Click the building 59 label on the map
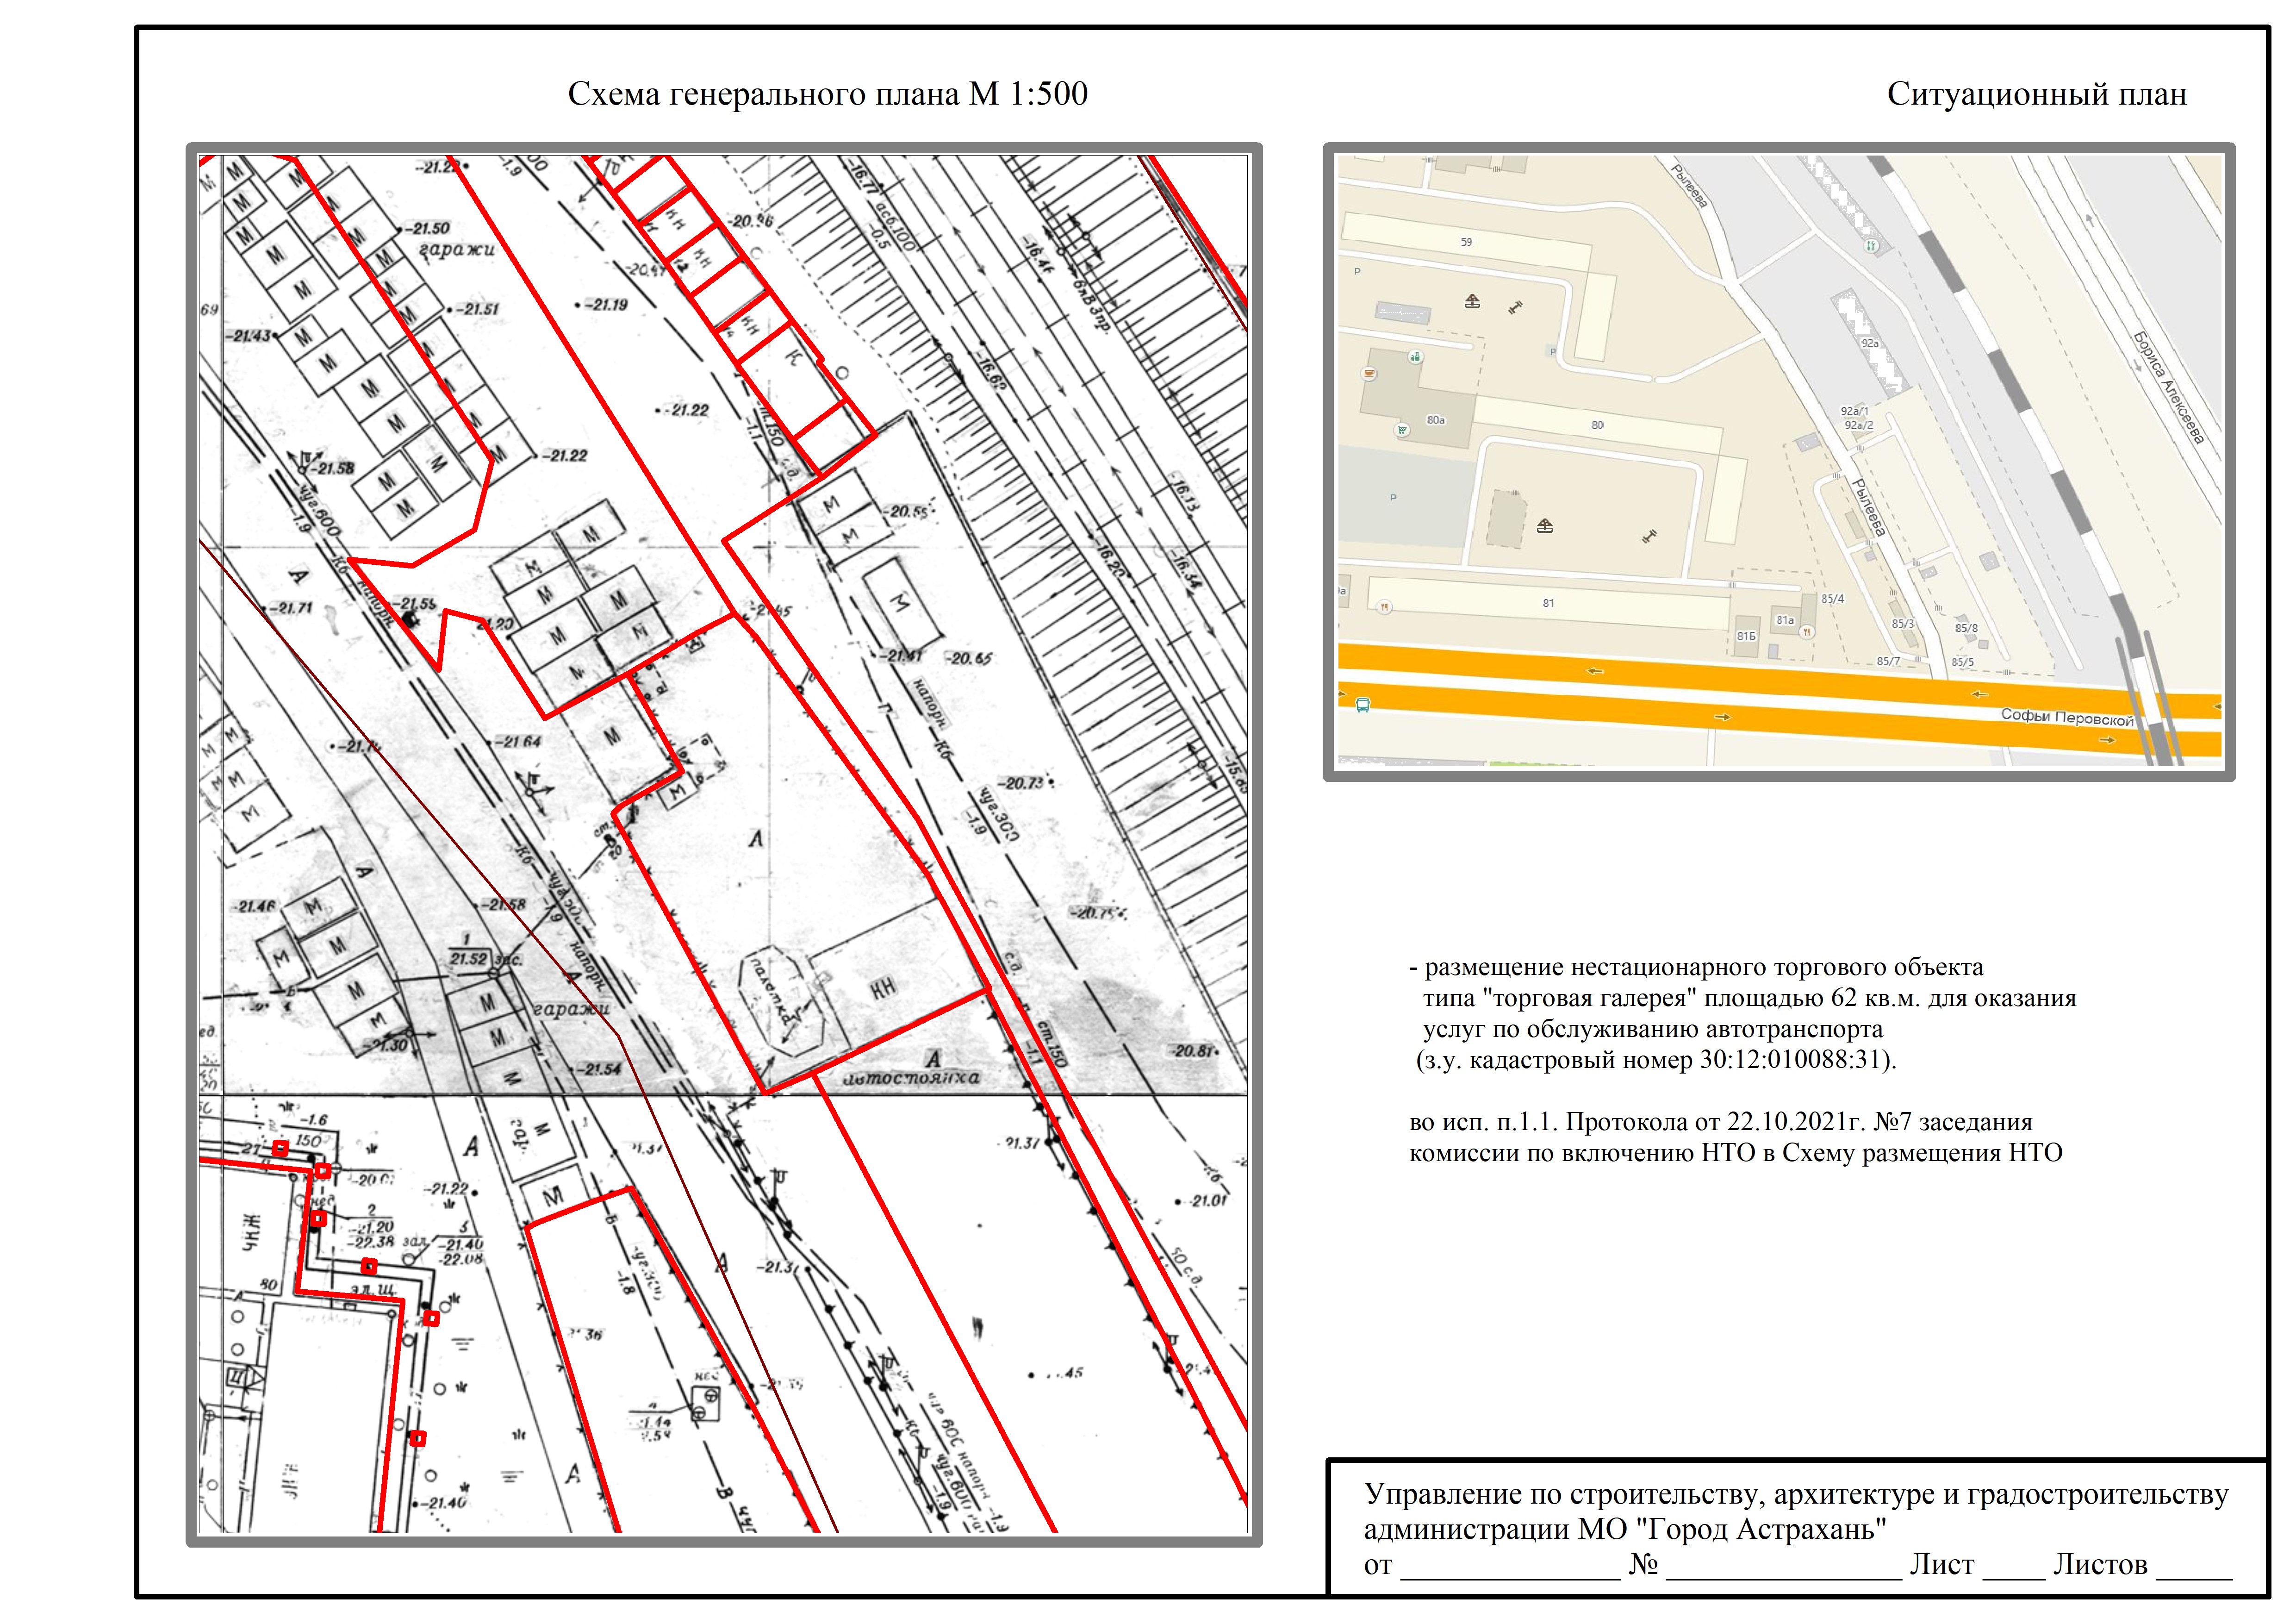 click(1466, 242)
